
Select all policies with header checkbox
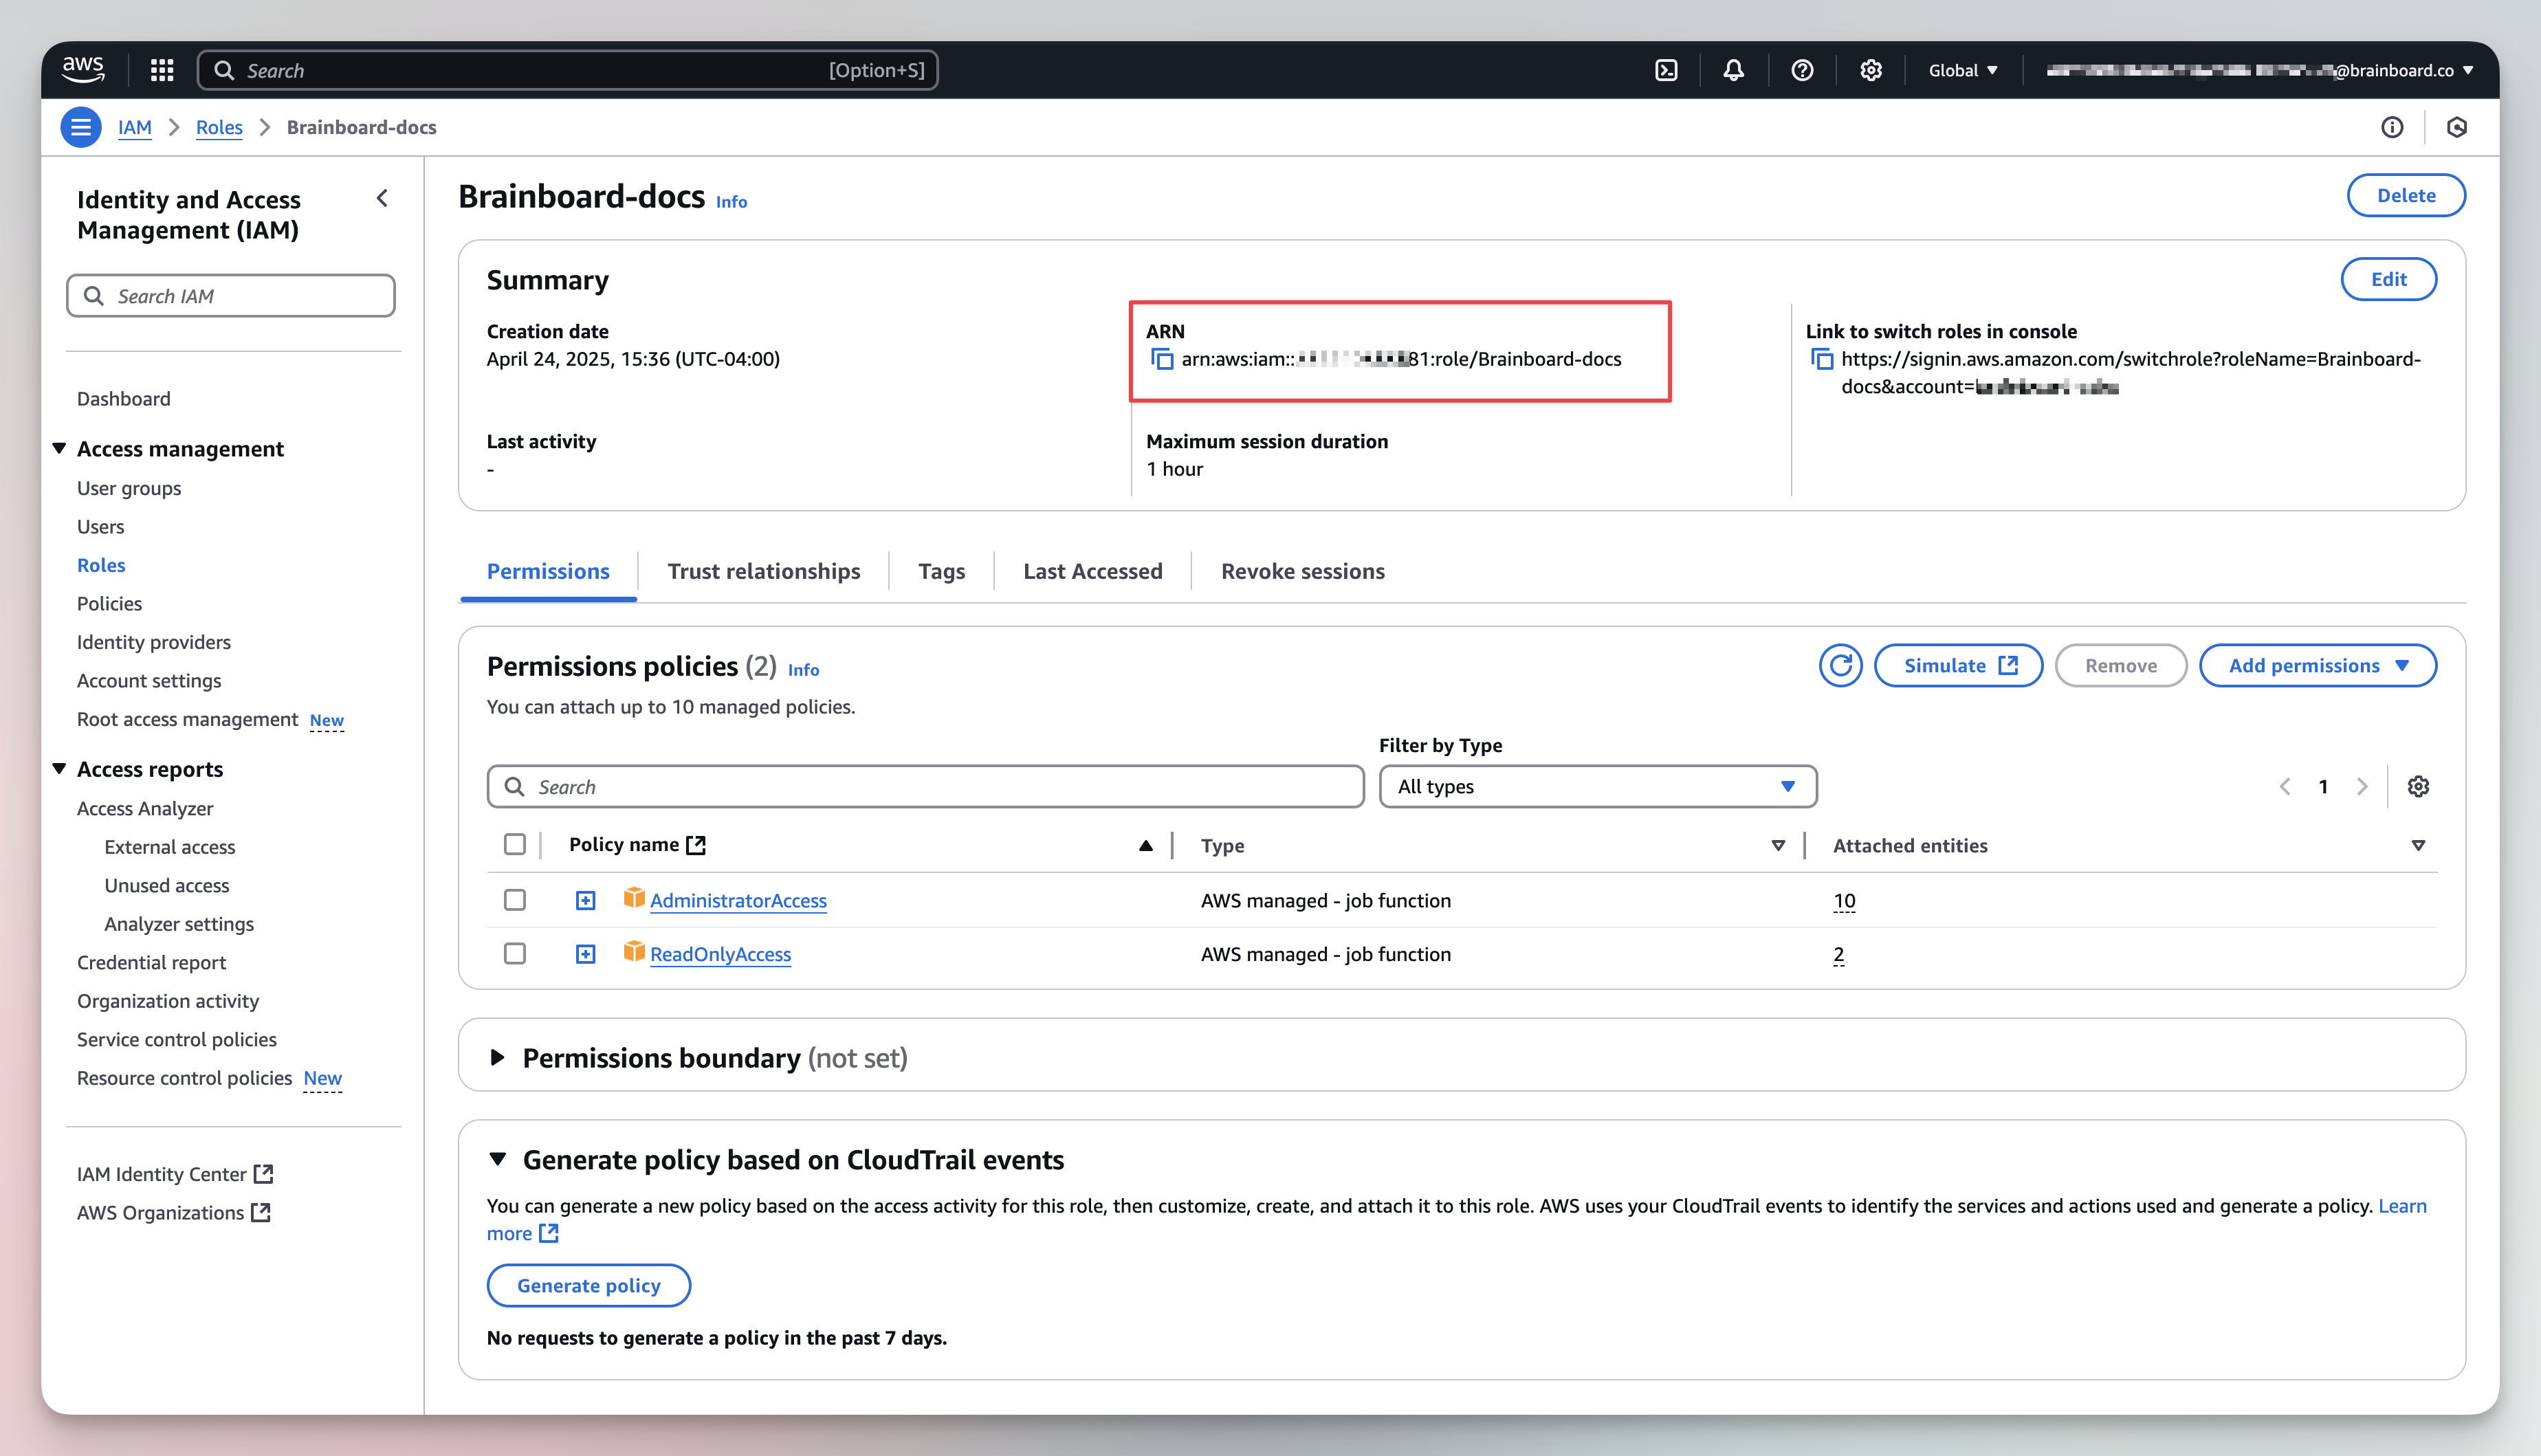pyautogui.click(x=515, y=845)
